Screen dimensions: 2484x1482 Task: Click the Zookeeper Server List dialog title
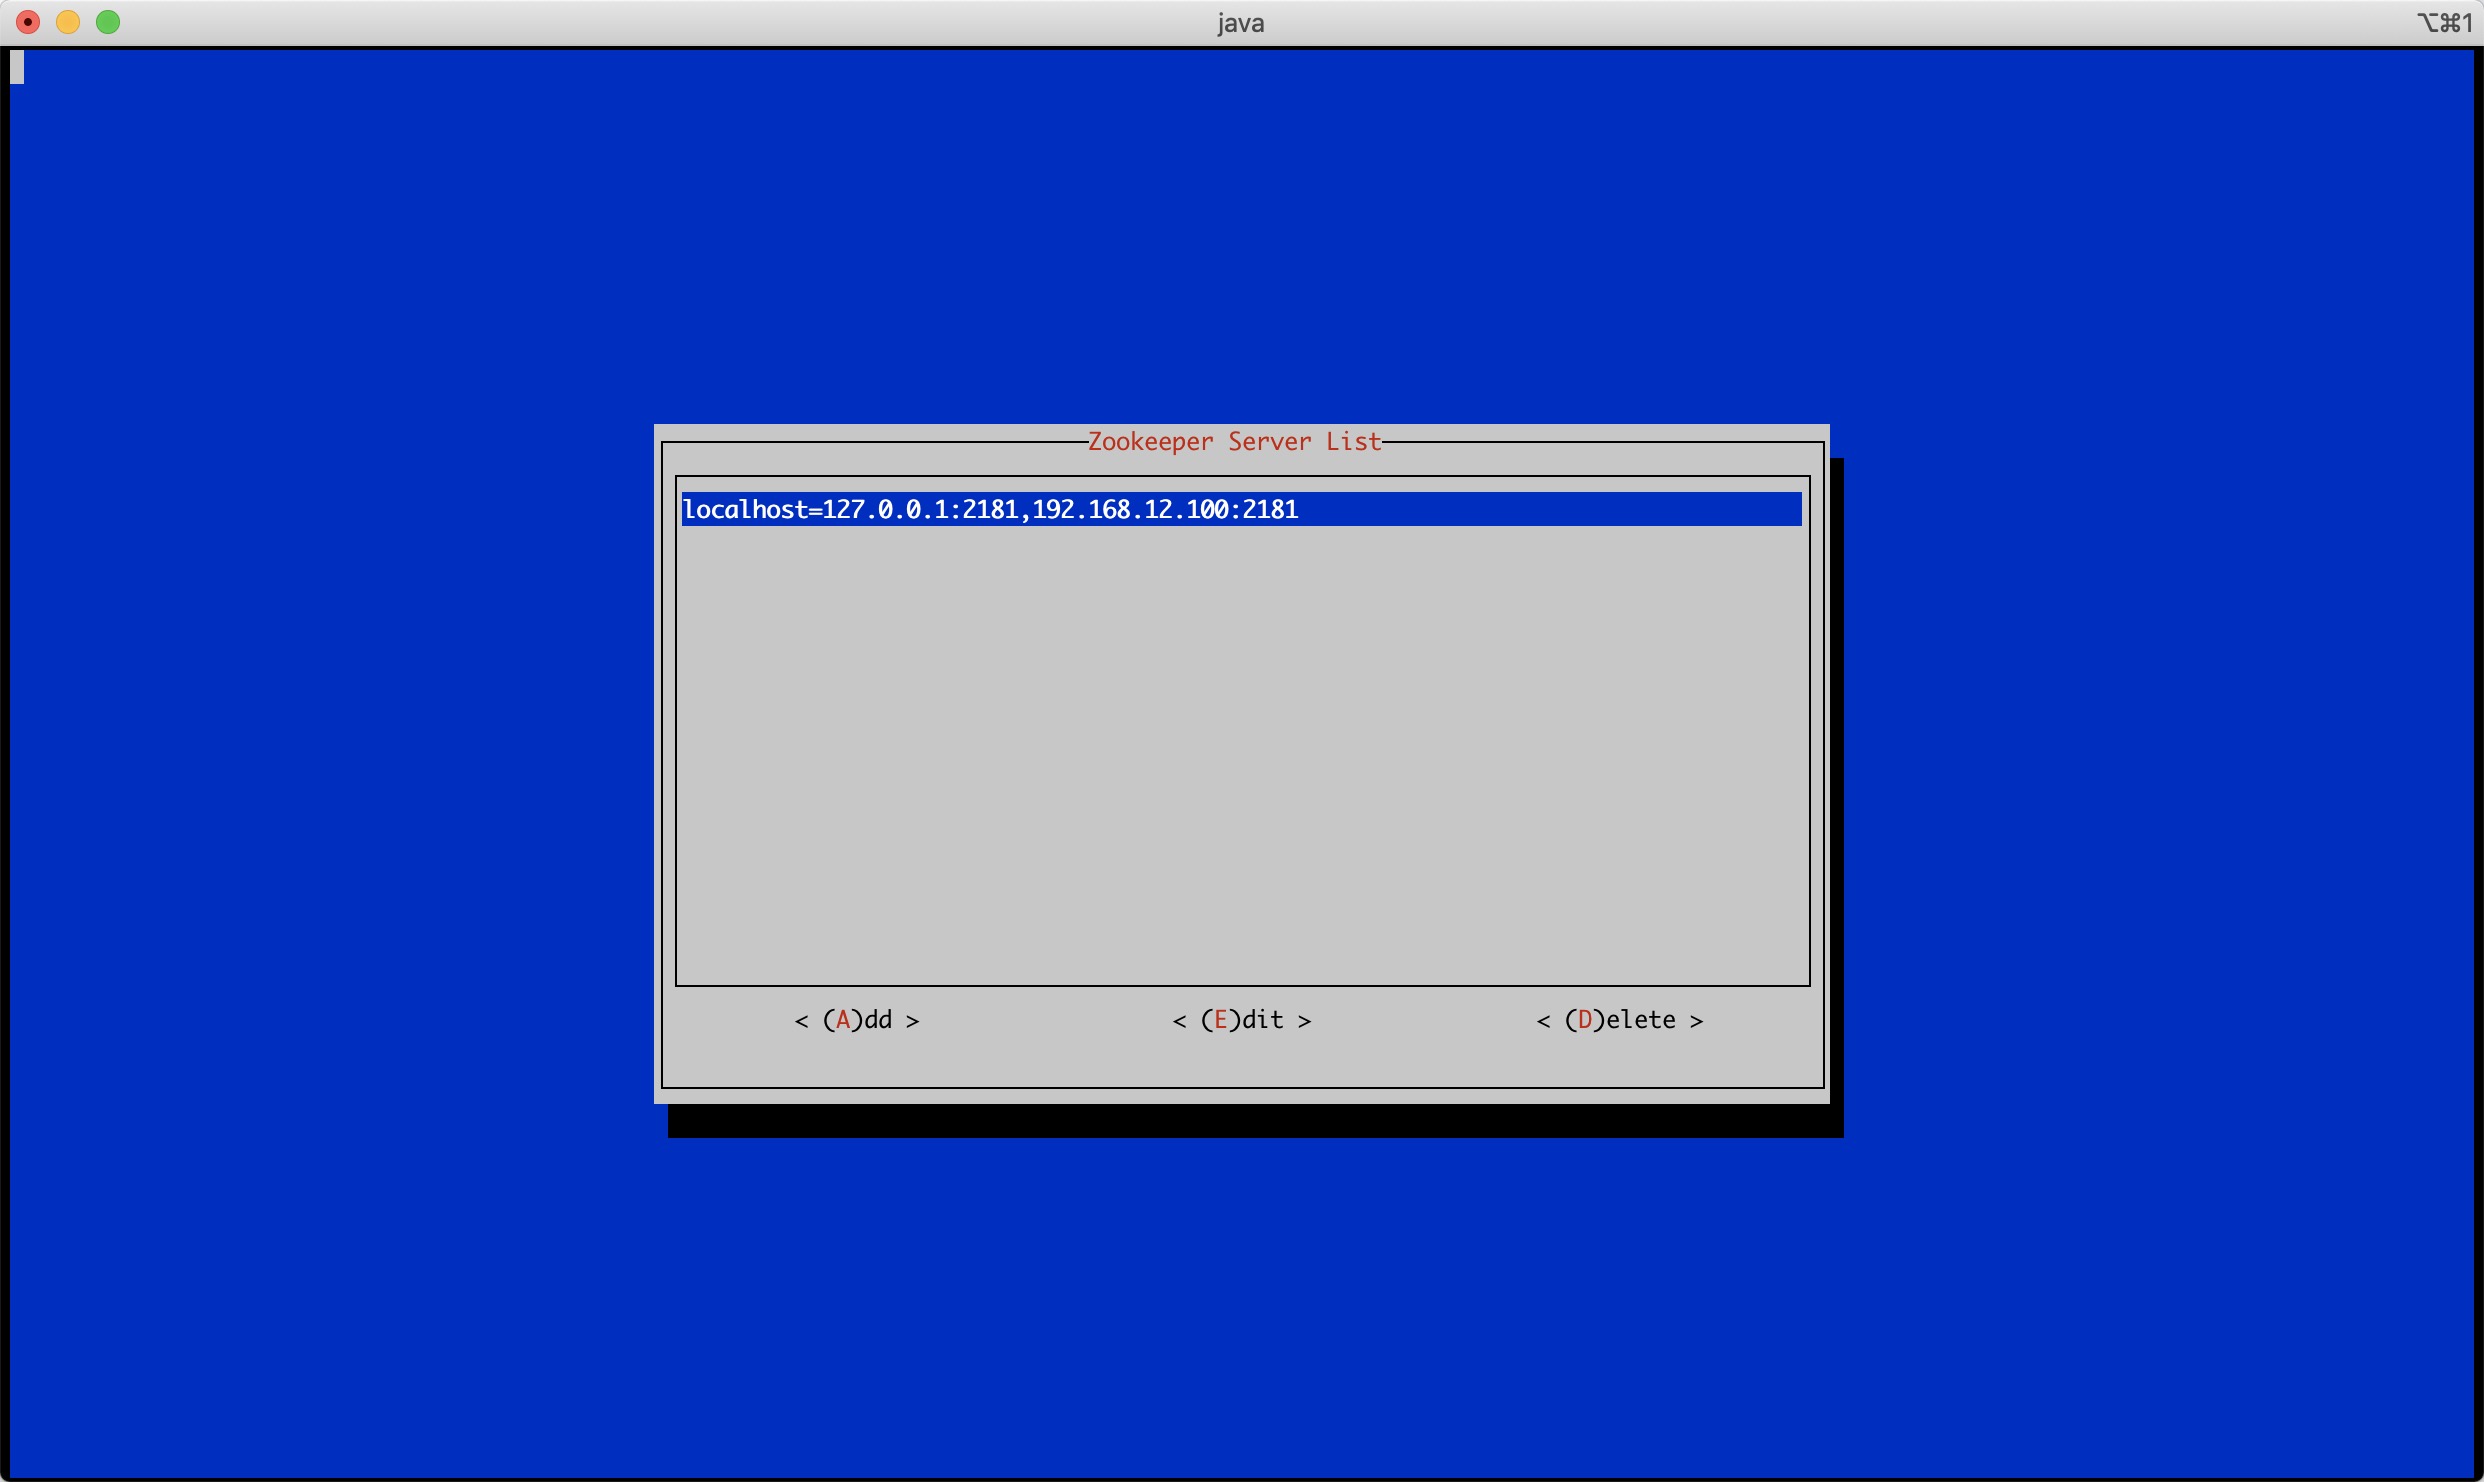(1234, 442)
